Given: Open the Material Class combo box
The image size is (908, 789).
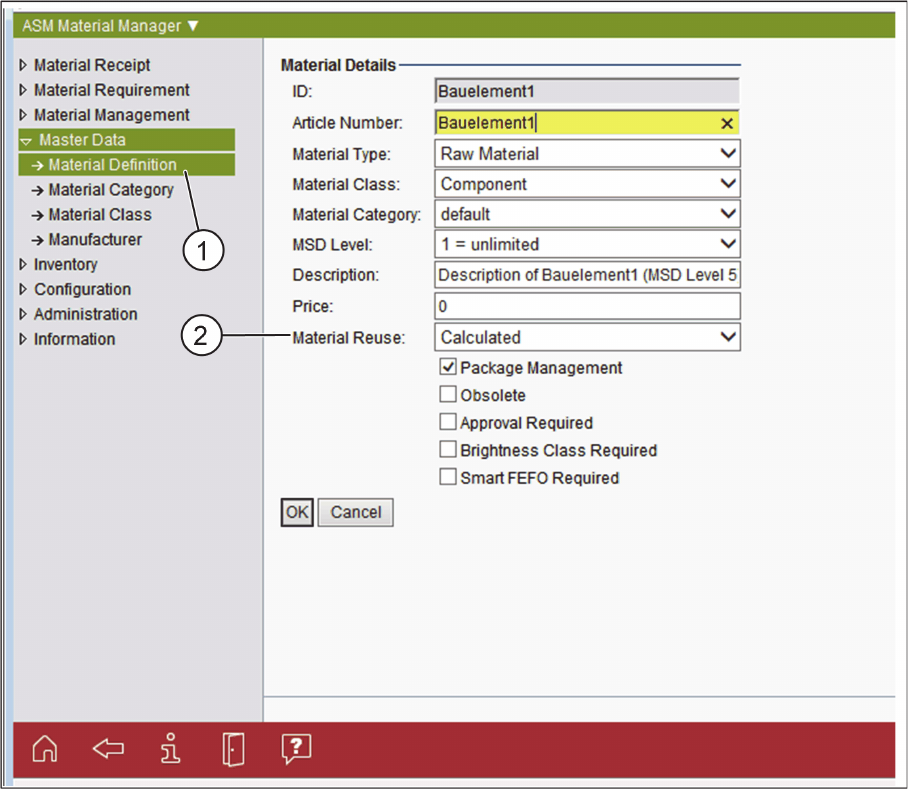Looking at the screenshot, I should (x=587, y=184).
